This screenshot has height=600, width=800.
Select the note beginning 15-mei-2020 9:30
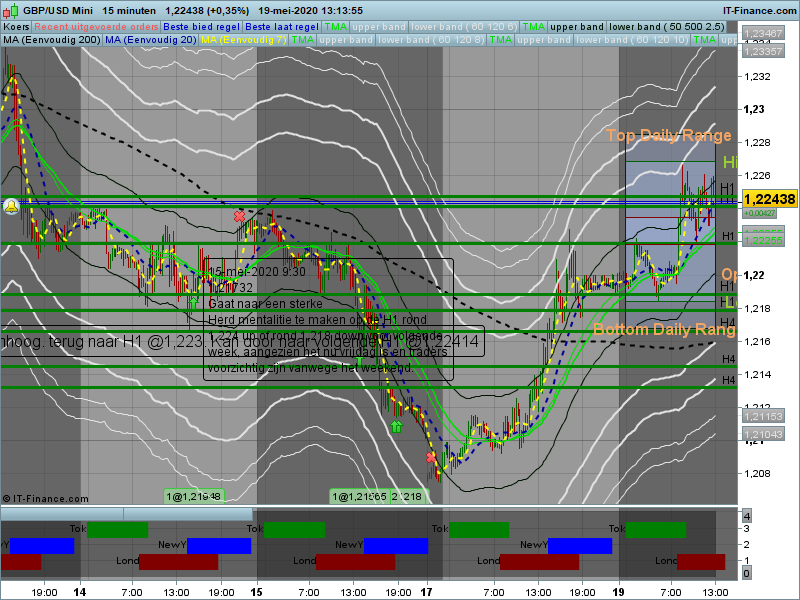tap(329, 319)
